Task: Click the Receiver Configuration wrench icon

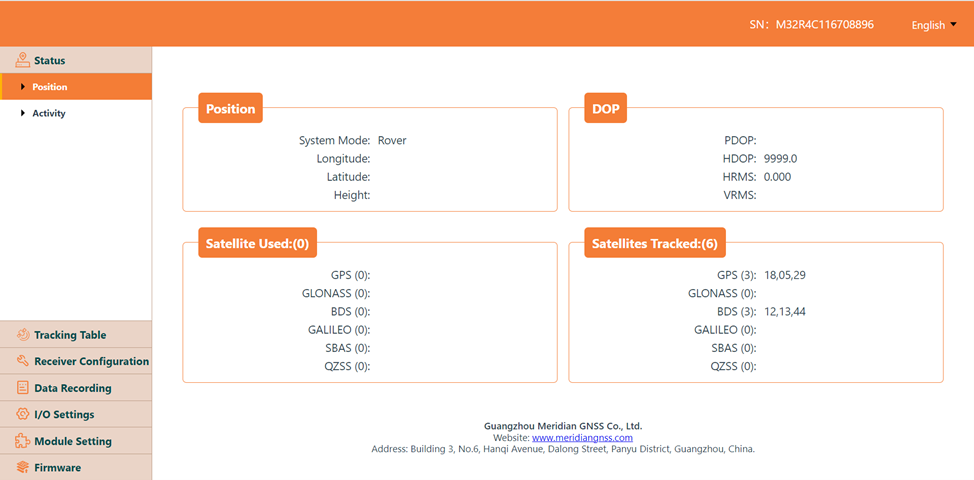Action: [x=22, y=361]
